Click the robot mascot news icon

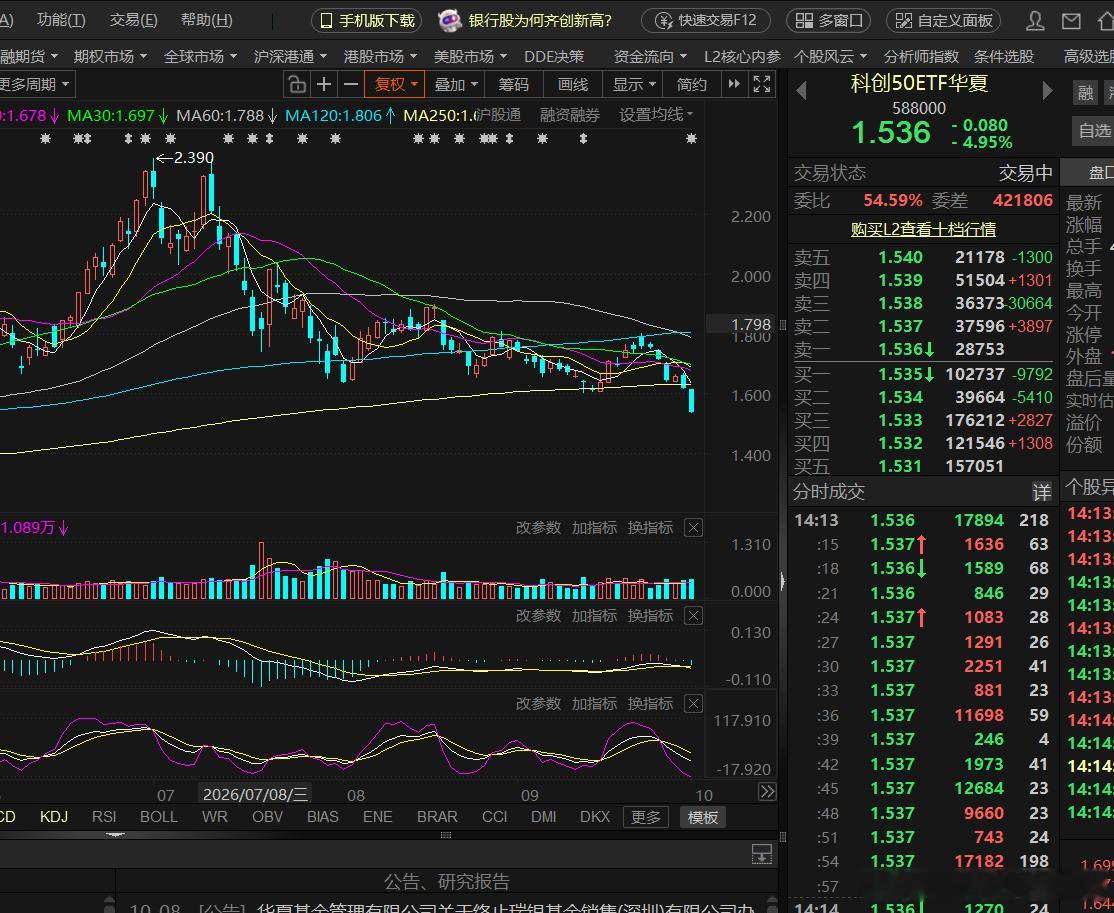tap(449, 21)
